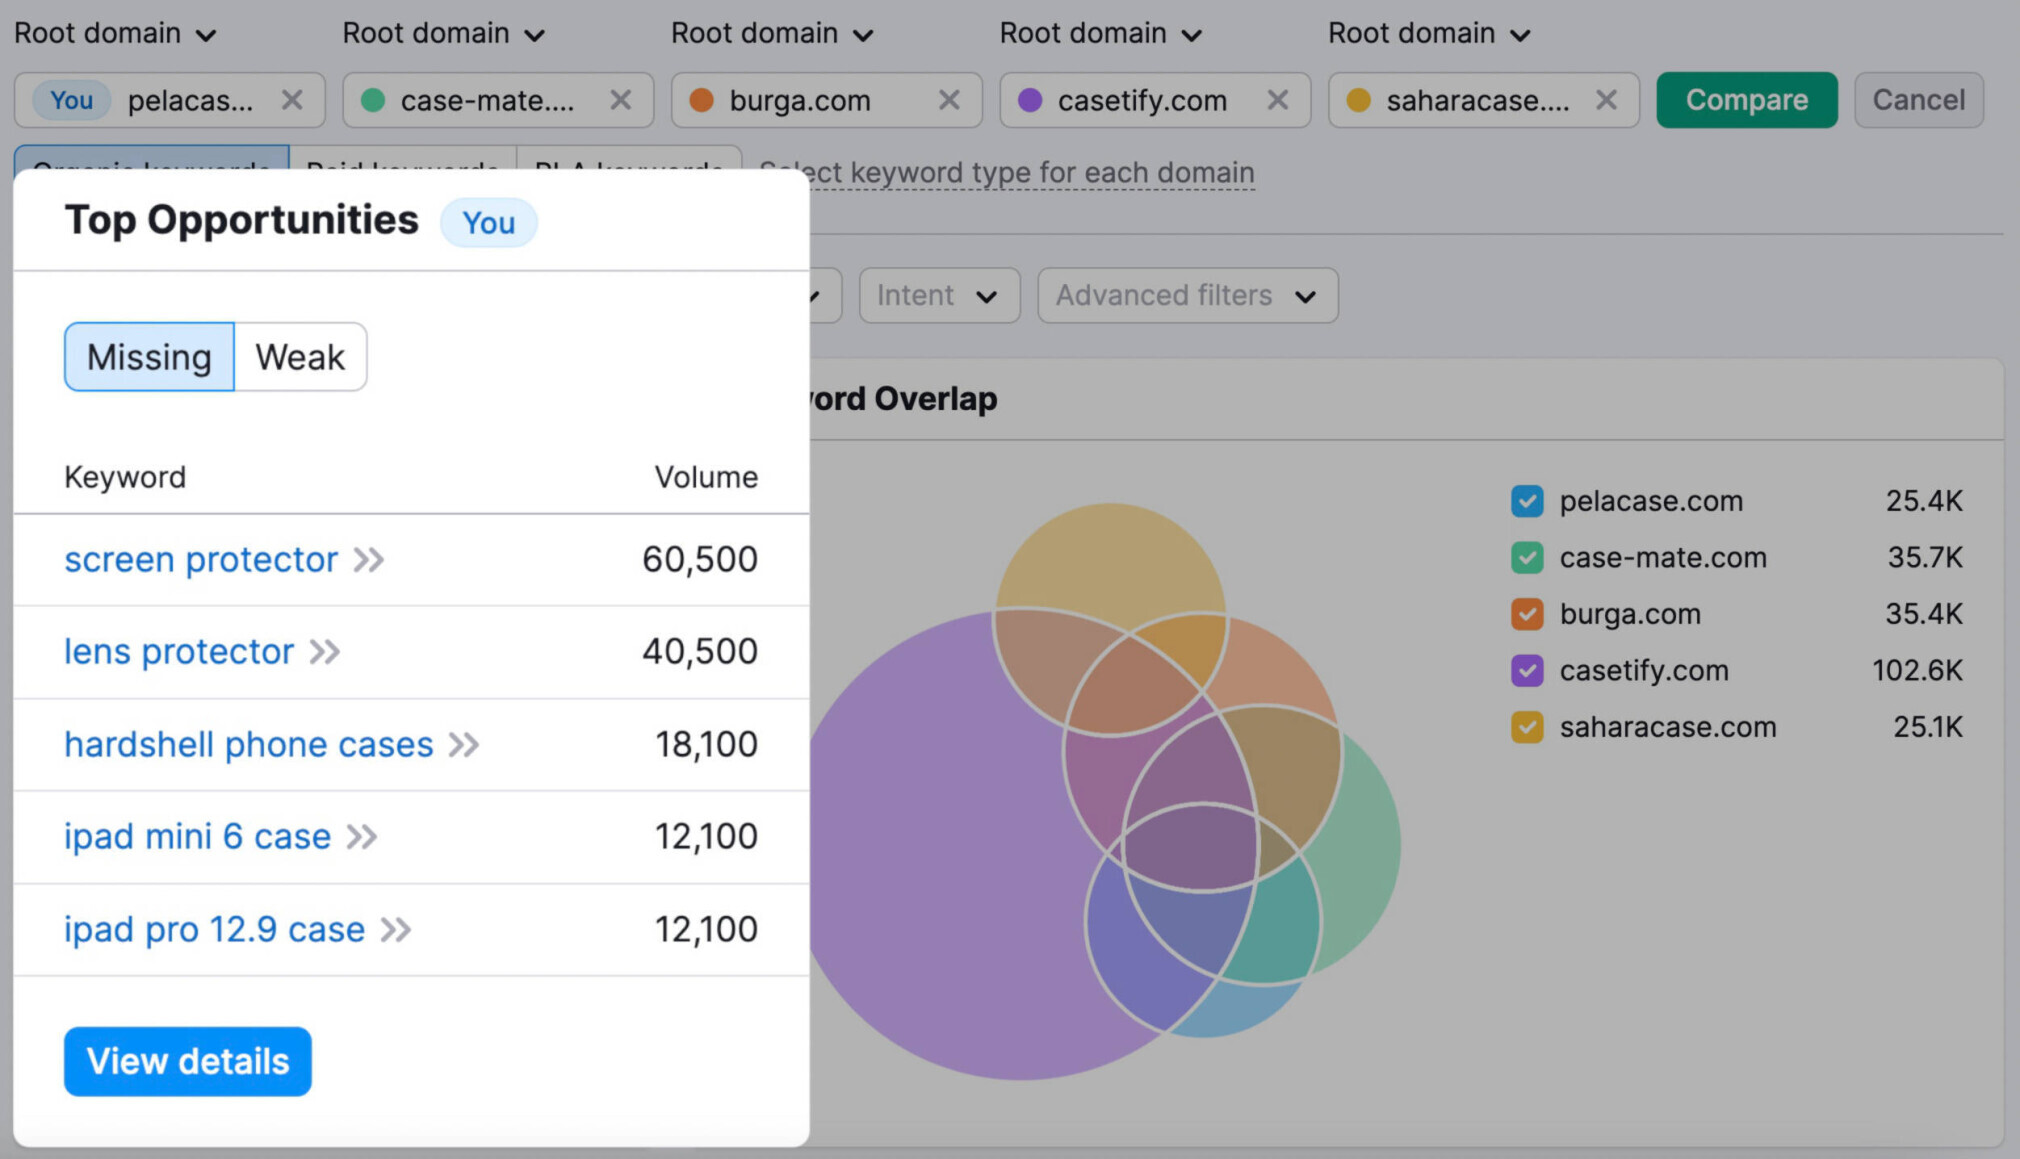Remove saharacase domain with its X icon
Image resolution: width=2020 pixels, height=1159 pixels.
1606,100
